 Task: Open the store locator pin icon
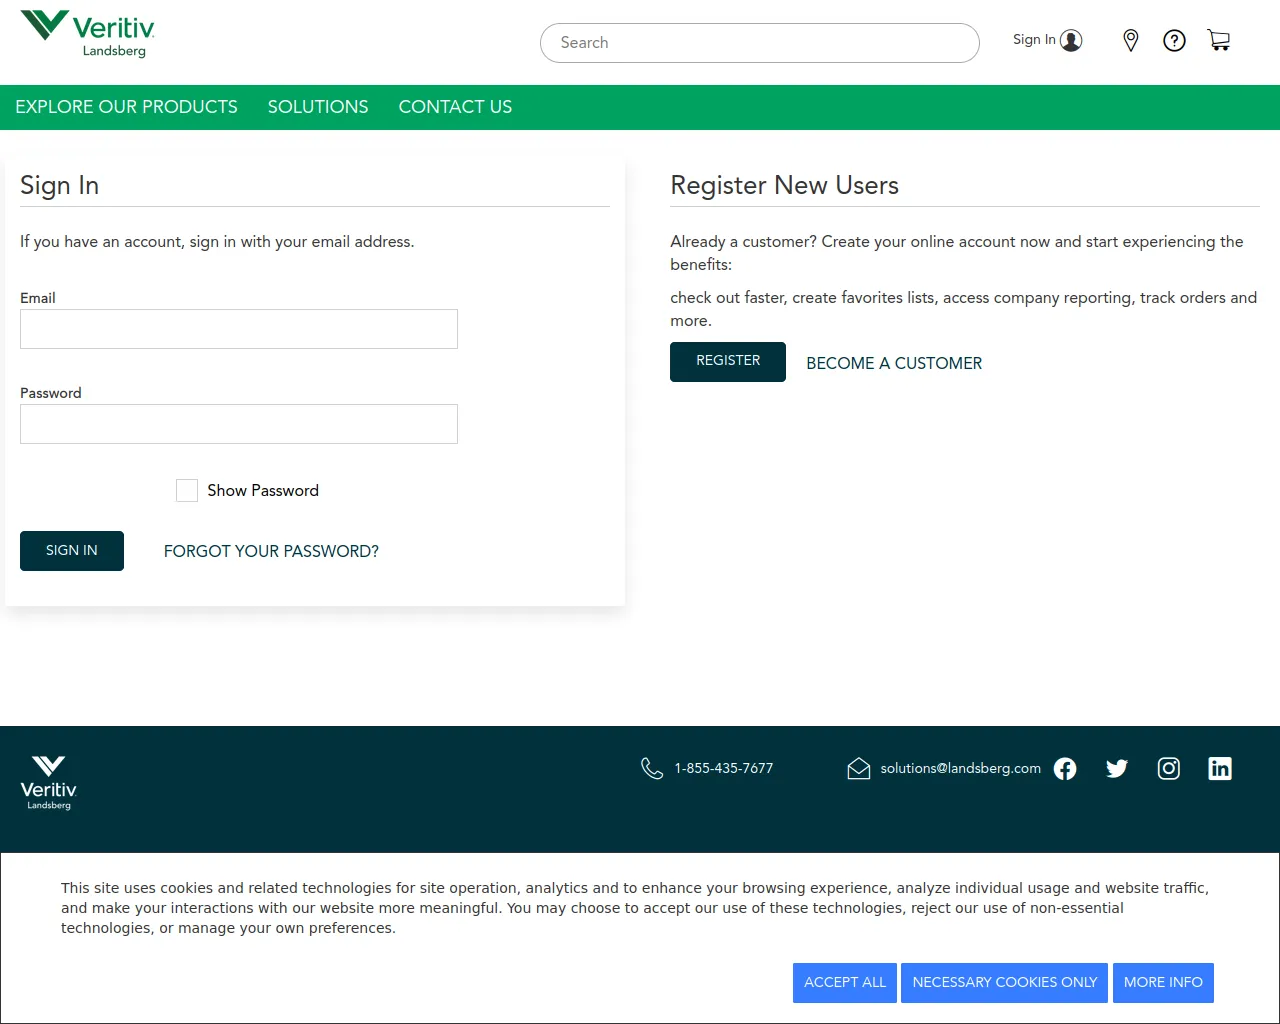(x=1130, y=40)
